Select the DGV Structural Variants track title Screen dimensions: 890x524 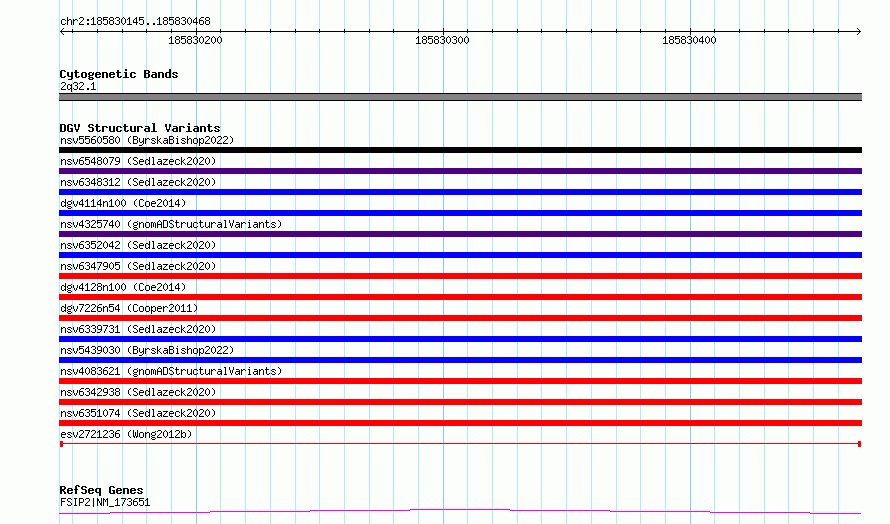pyautogui.click(x=140, y=128)
